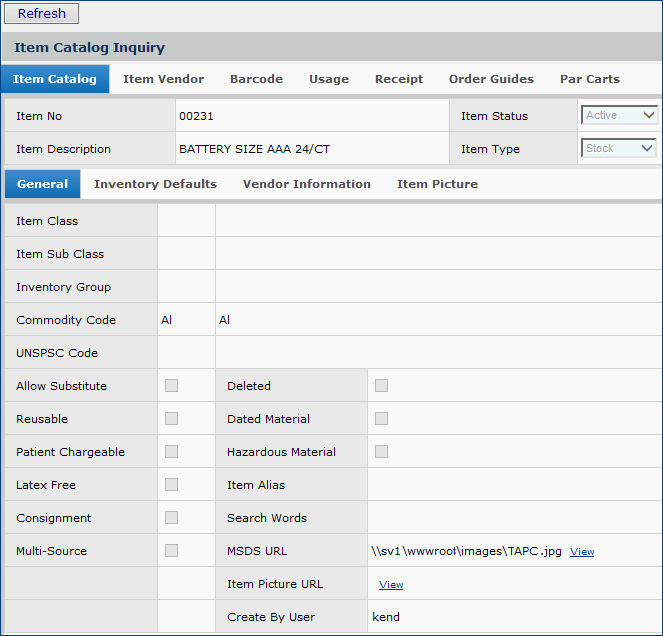
Task: Expand the Item Type dropdown
Action: 619,149
